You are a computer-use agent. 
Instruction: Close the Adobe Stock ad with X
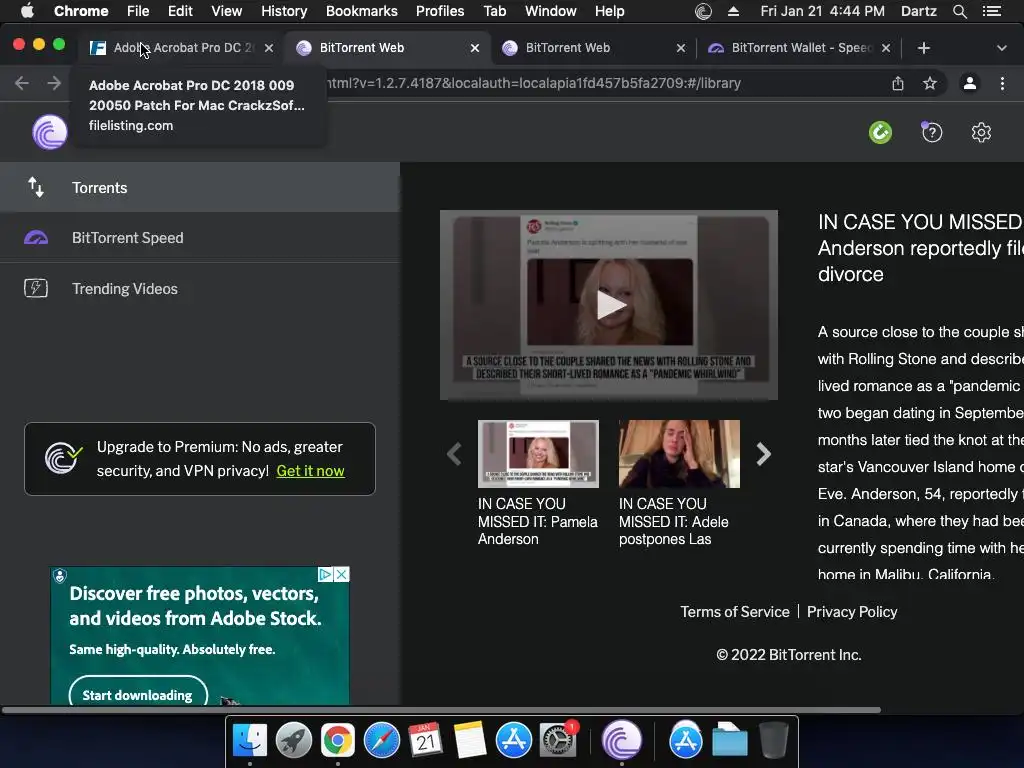tap(342, 574)
